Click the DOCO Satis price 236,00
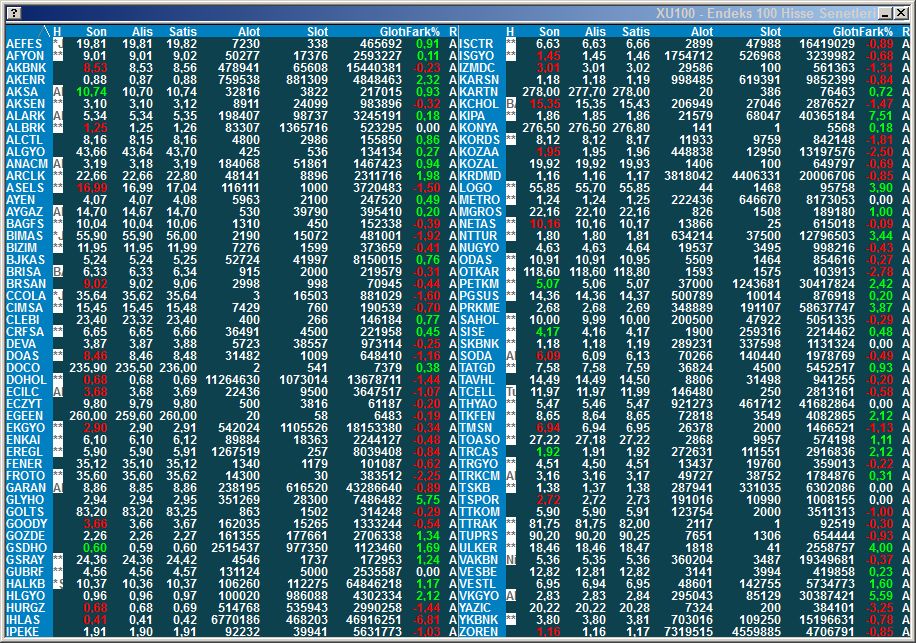The width and height of the screenshot is (916, 643). click(178, 368)
